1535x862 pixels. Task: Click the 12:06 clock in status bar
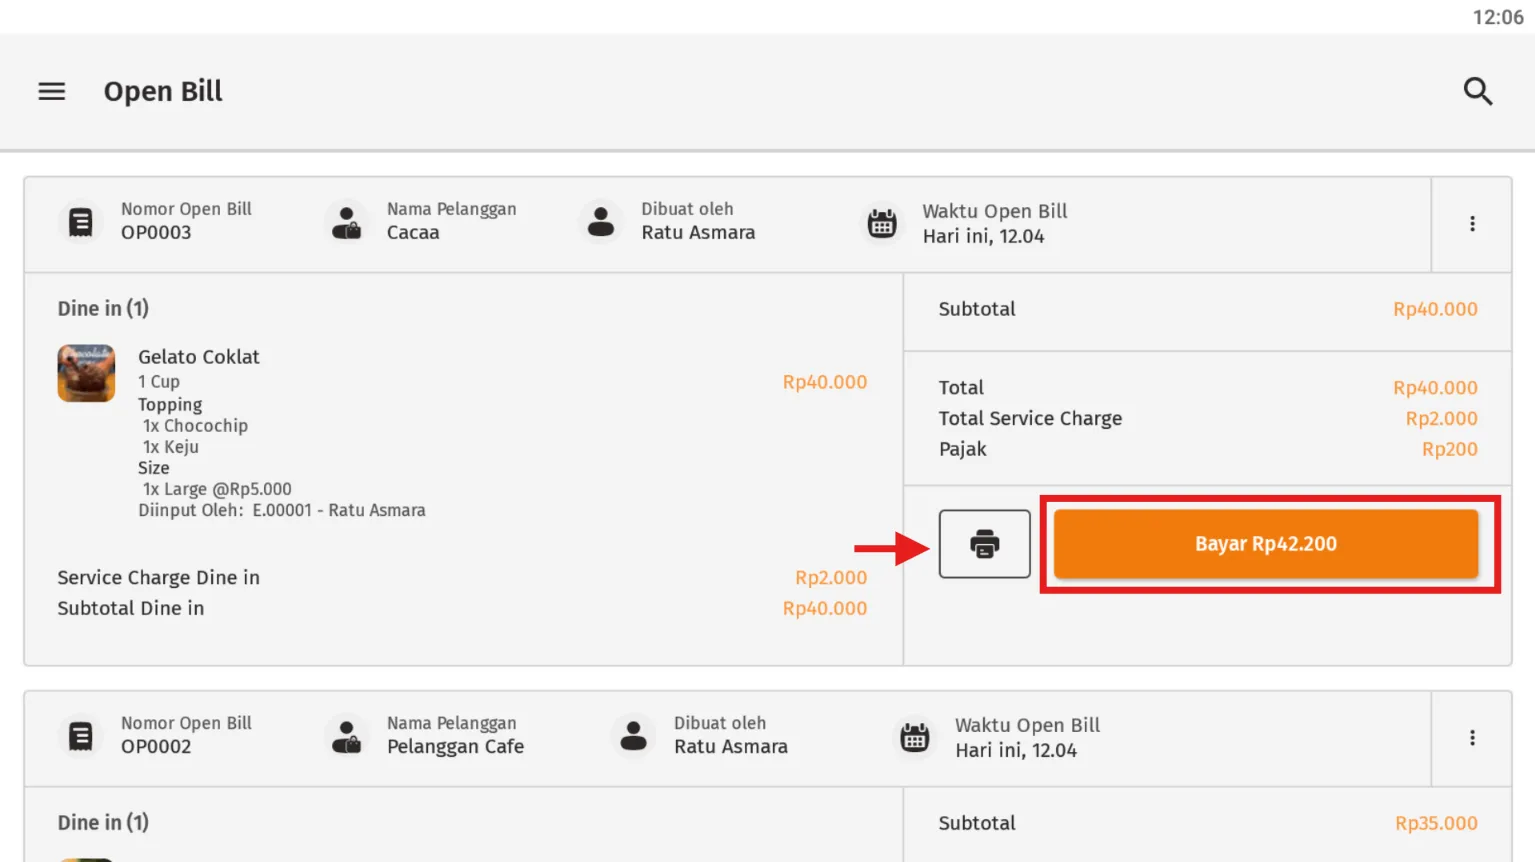click(1498, 17)
